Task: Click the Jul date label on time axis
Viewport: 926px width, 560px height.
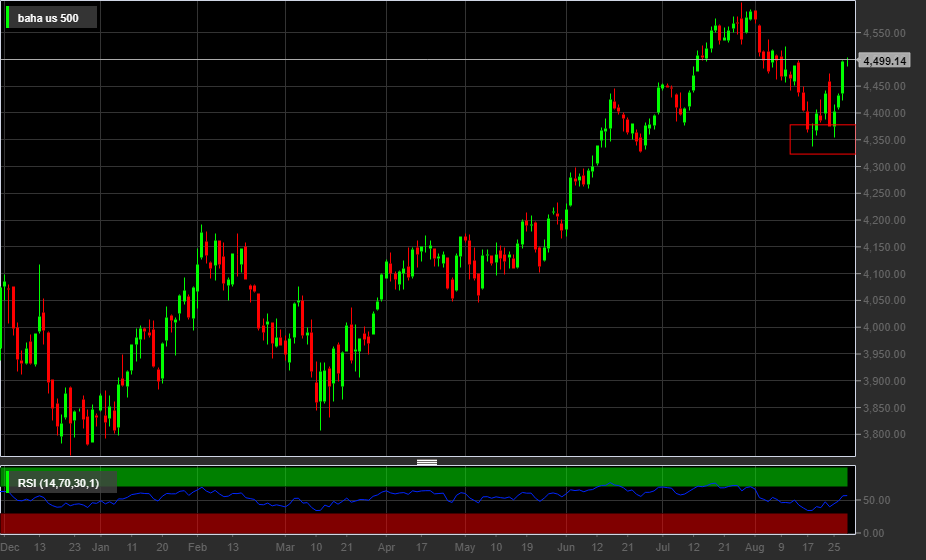Action: (662, 548)
